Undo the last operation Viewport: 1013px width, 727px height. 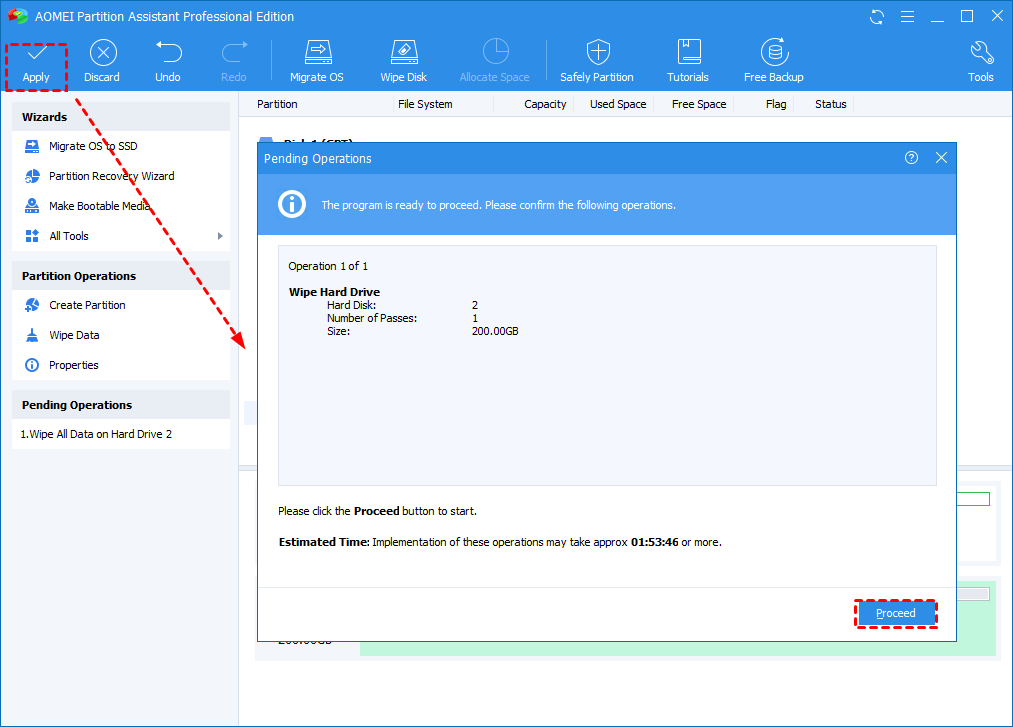pos(169,52)
